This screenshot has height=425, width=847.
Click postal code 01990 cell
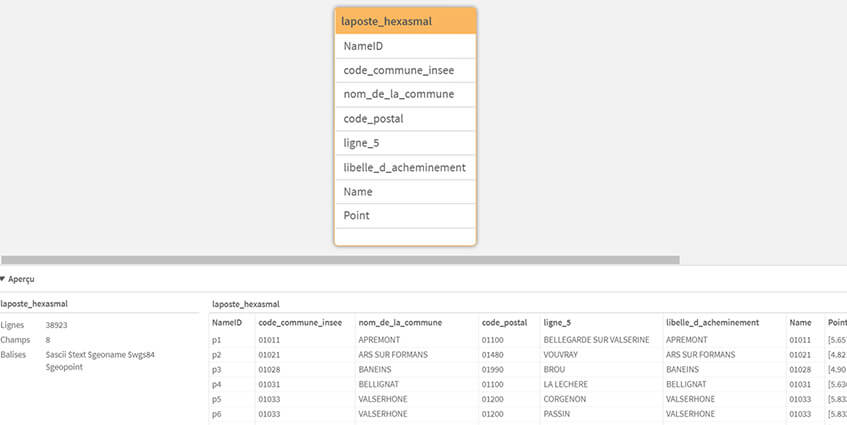tap(492, 369)
